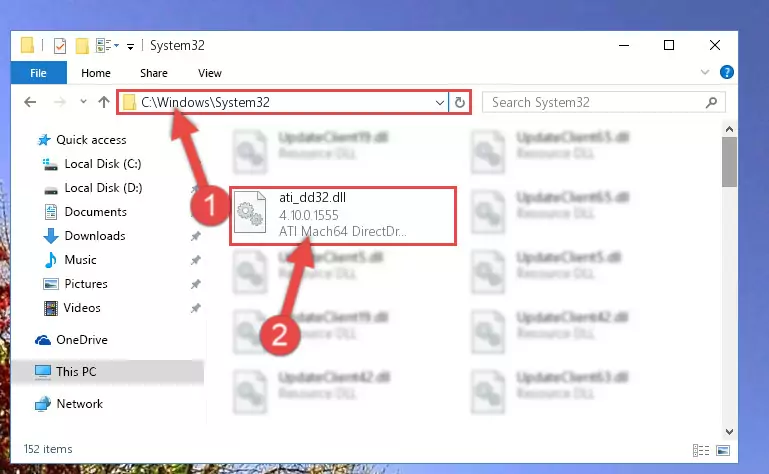This screenshot has width=769, height=474.
Task: Go back using the back arrow
Action: tap(30, 102)
